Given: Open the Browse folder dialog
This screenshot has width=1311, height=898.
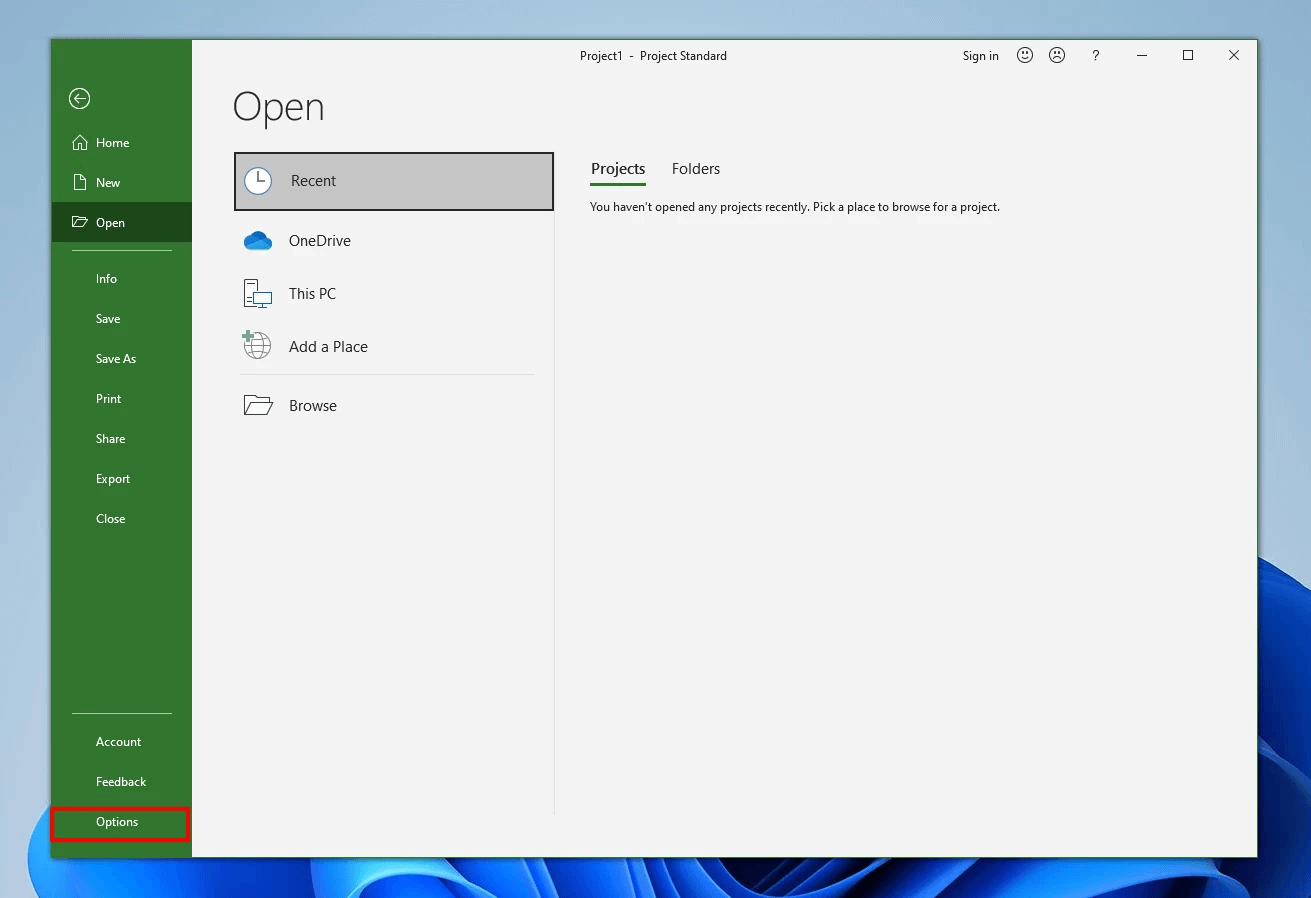Looking at the screenshot, I should point(312,405).
